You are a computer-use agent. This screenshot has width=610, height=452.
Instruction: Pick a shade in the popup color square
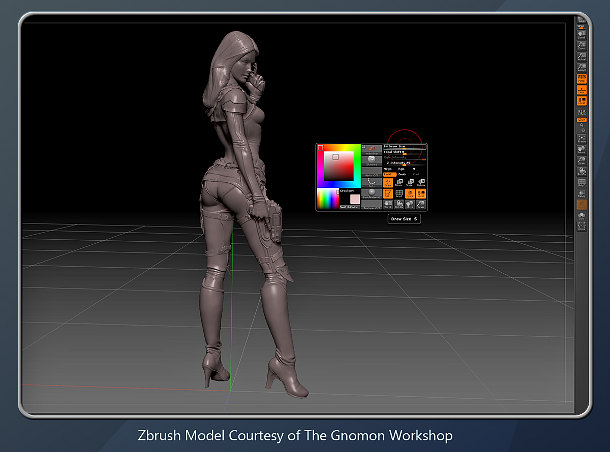[x=339, y=166]
